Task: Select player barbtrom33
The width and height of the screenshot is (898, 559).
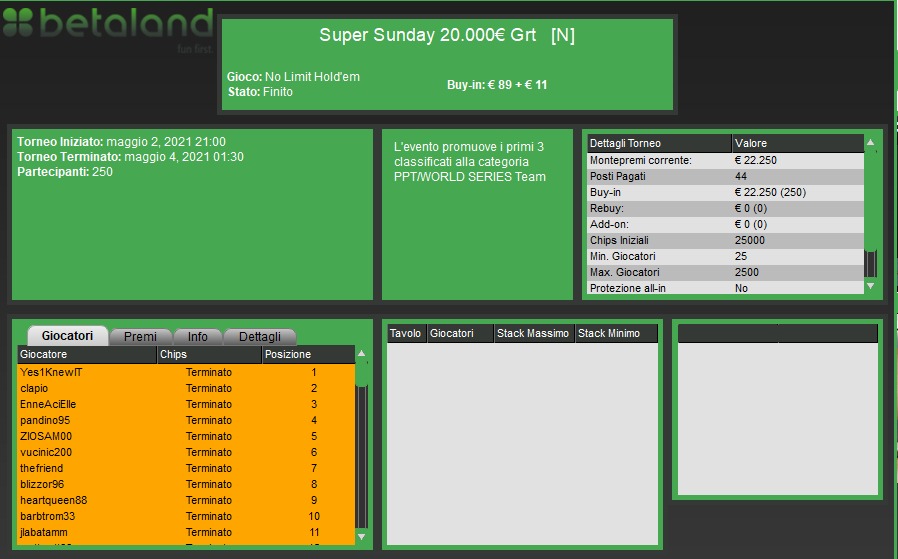Action: pos(186,517)
